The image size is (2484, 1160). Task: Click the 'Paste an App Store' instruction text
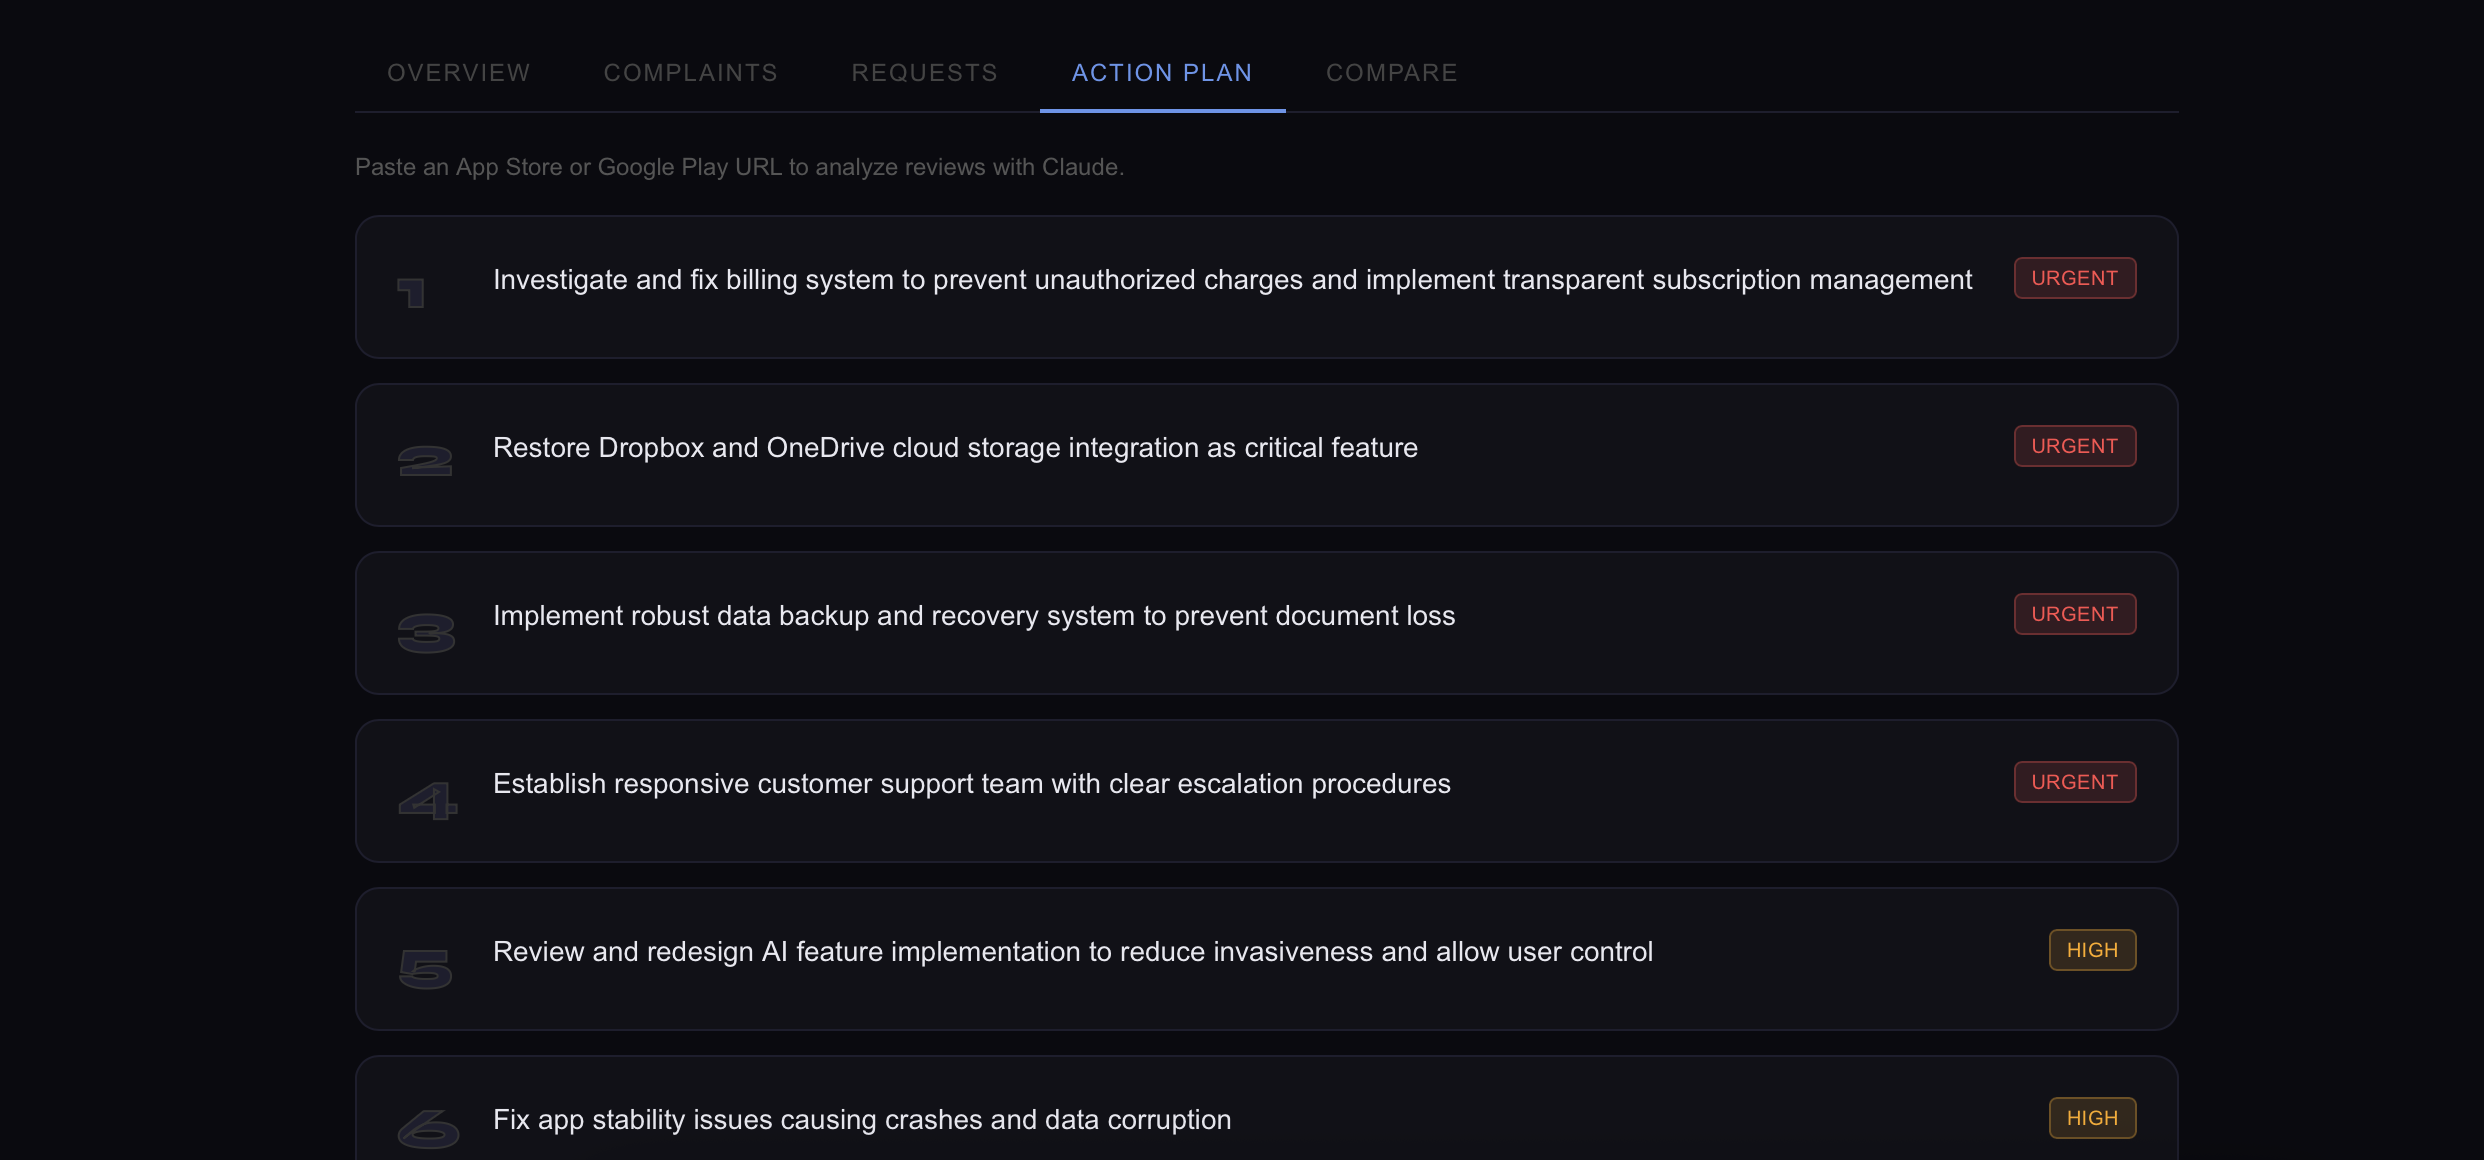pyautogui.click(x=739, y=167)
